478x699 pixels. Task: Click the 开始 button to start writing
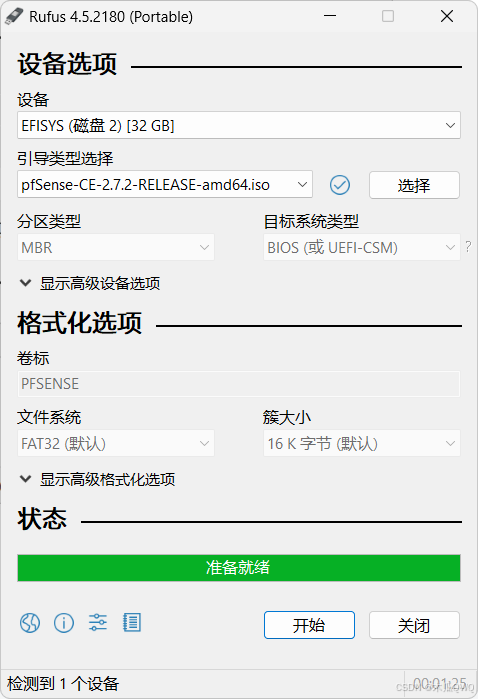tap(309, 625)
